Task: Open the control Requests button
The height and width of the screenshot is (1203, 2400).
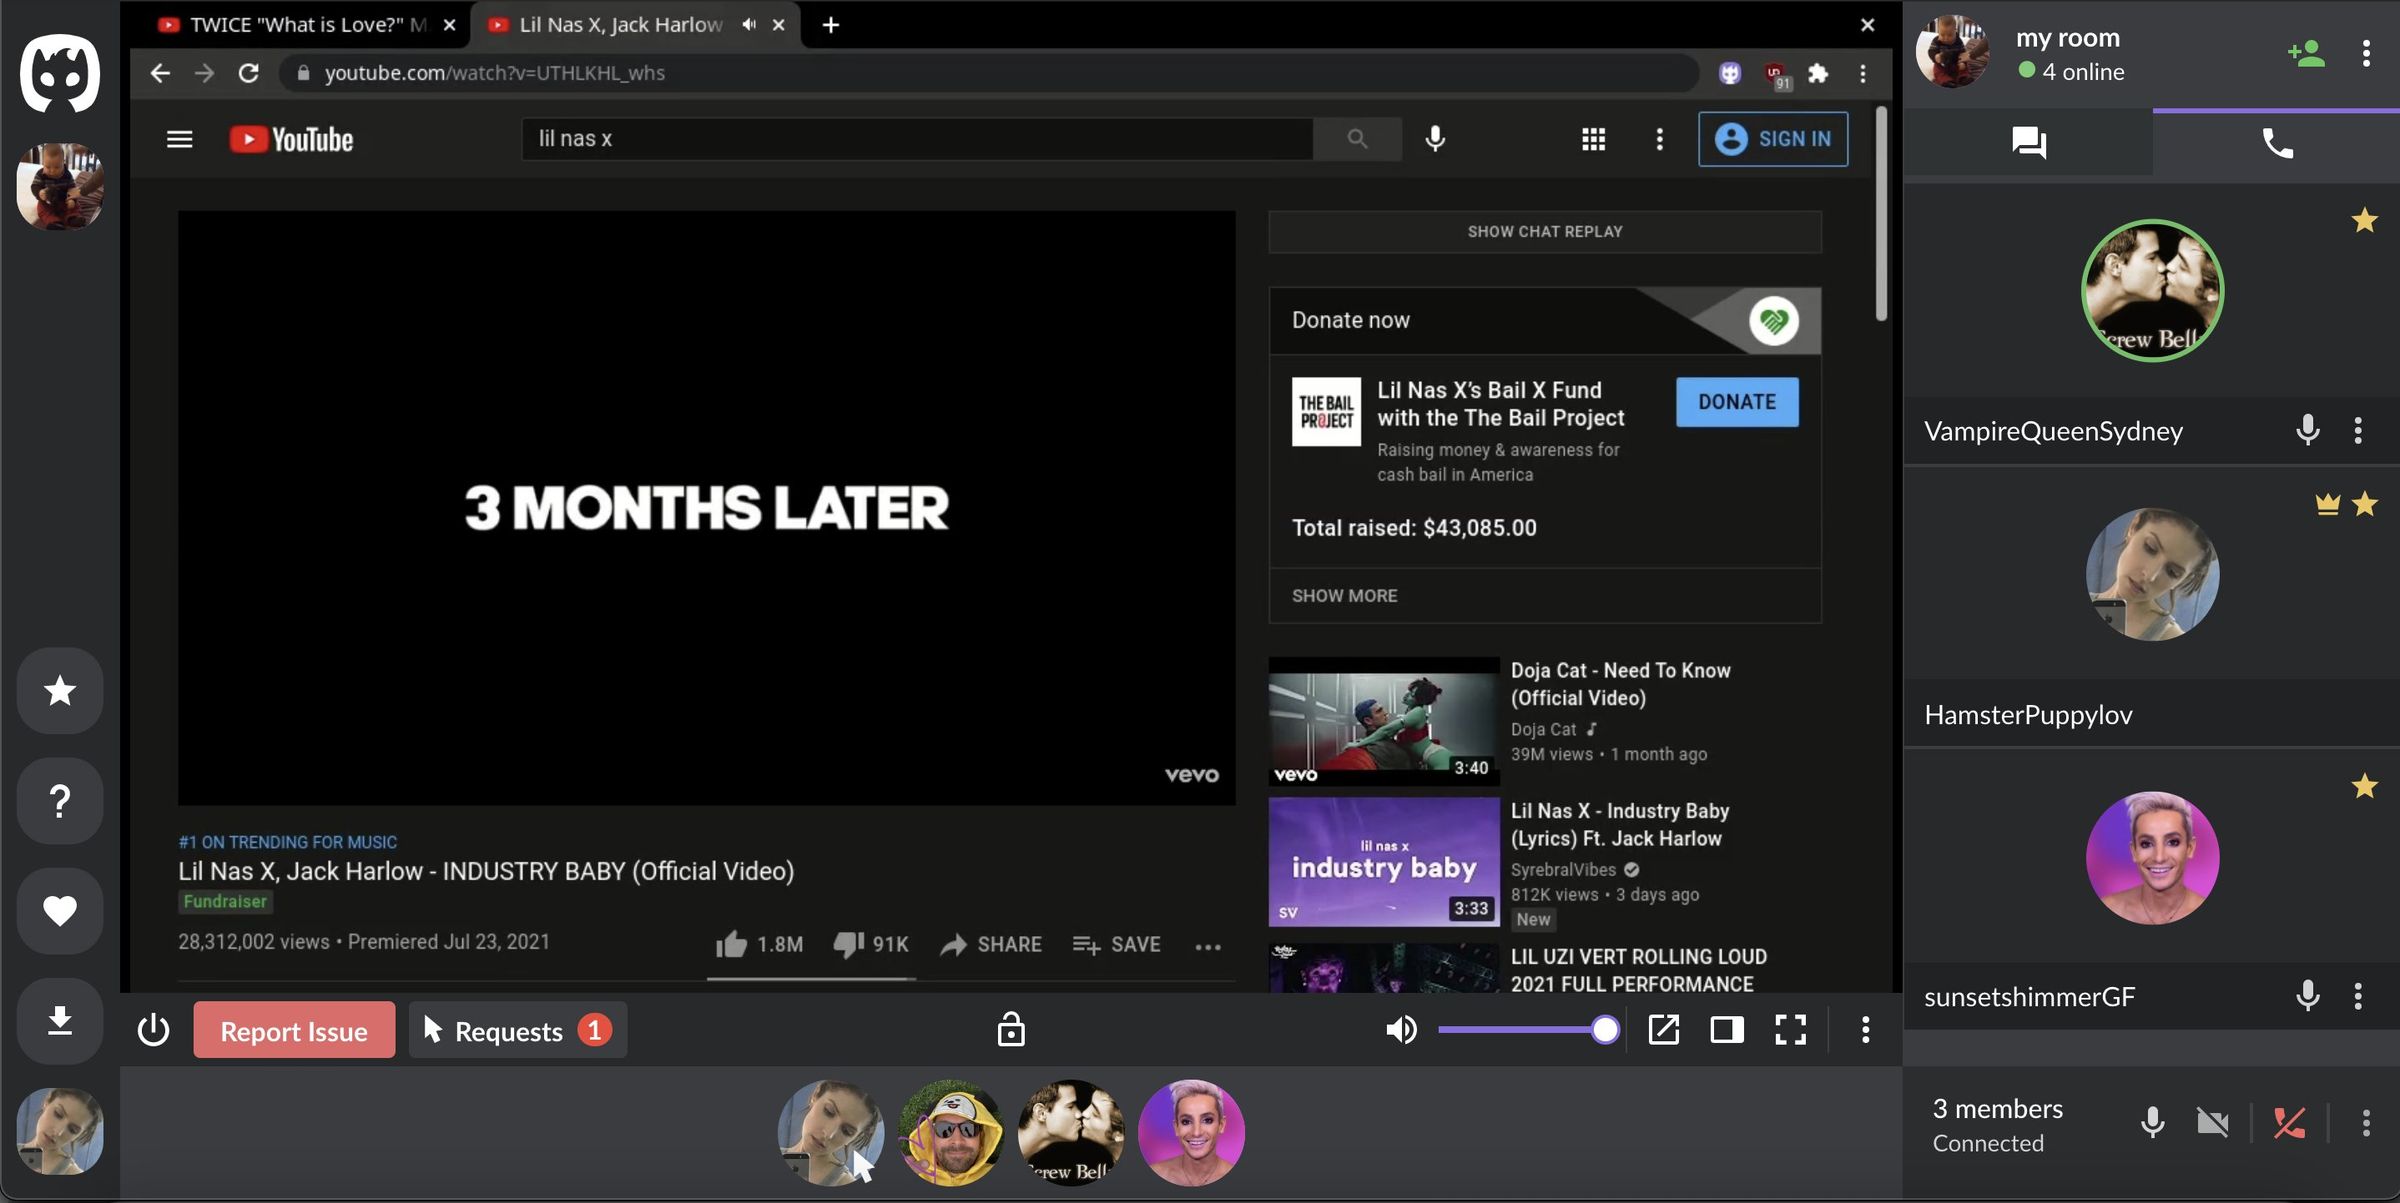Action: coord(518,1030)
